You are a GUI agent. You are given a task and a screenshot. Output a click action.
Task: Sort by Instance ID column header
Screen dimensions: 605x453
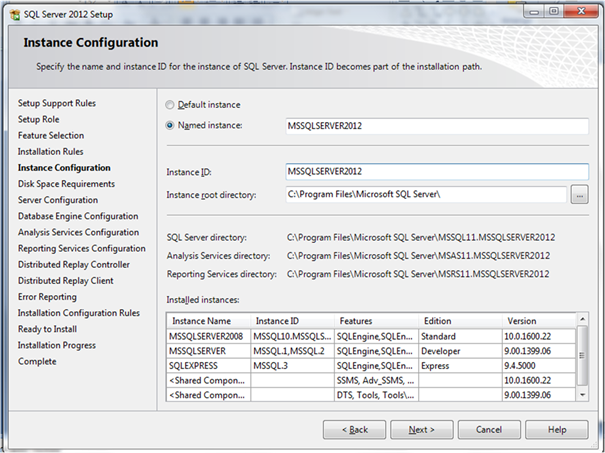pos(292,321)
